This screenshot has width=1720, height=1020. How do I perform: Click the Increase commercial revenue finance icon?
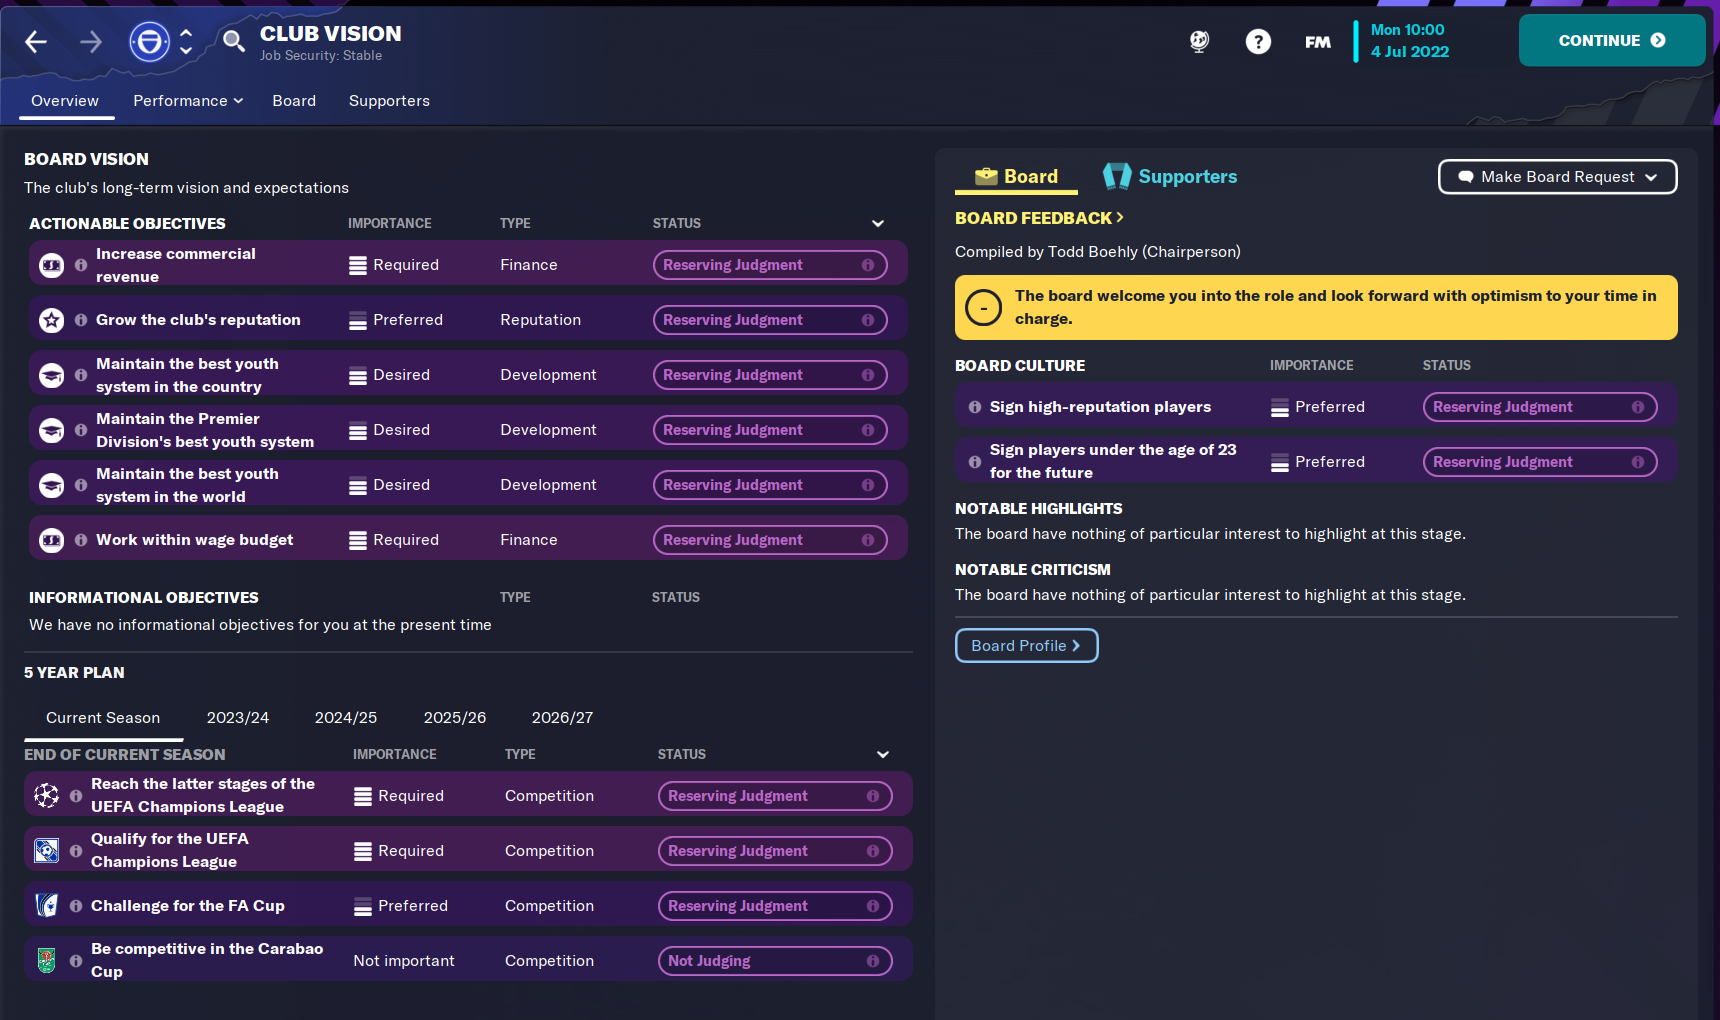(51, 265)
